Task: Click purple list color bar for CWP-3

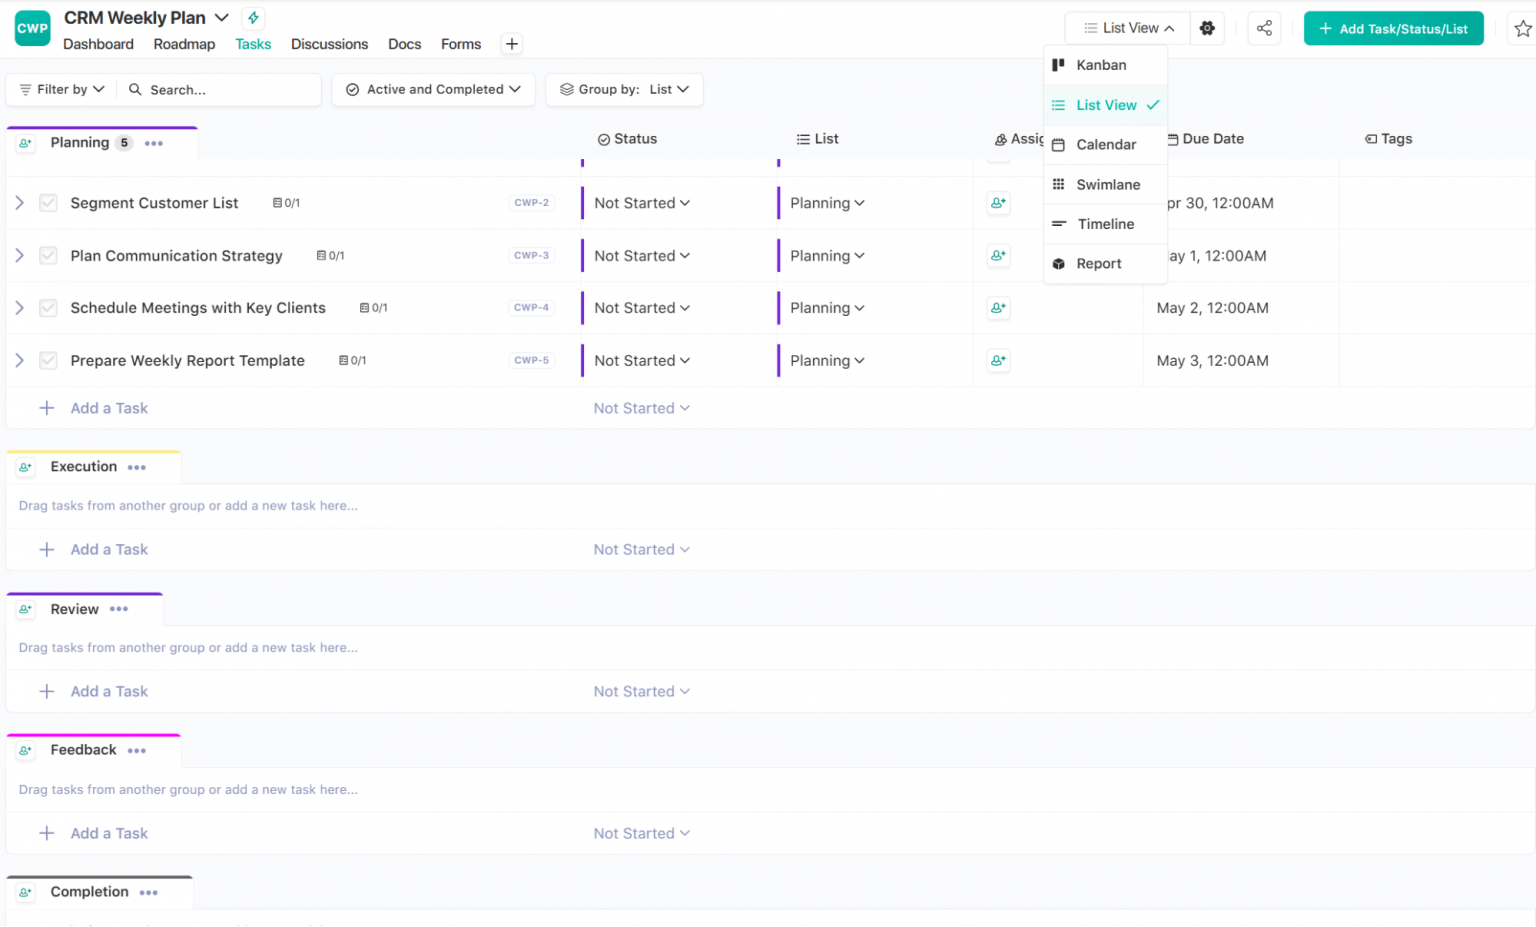Action: click(778, 256)
